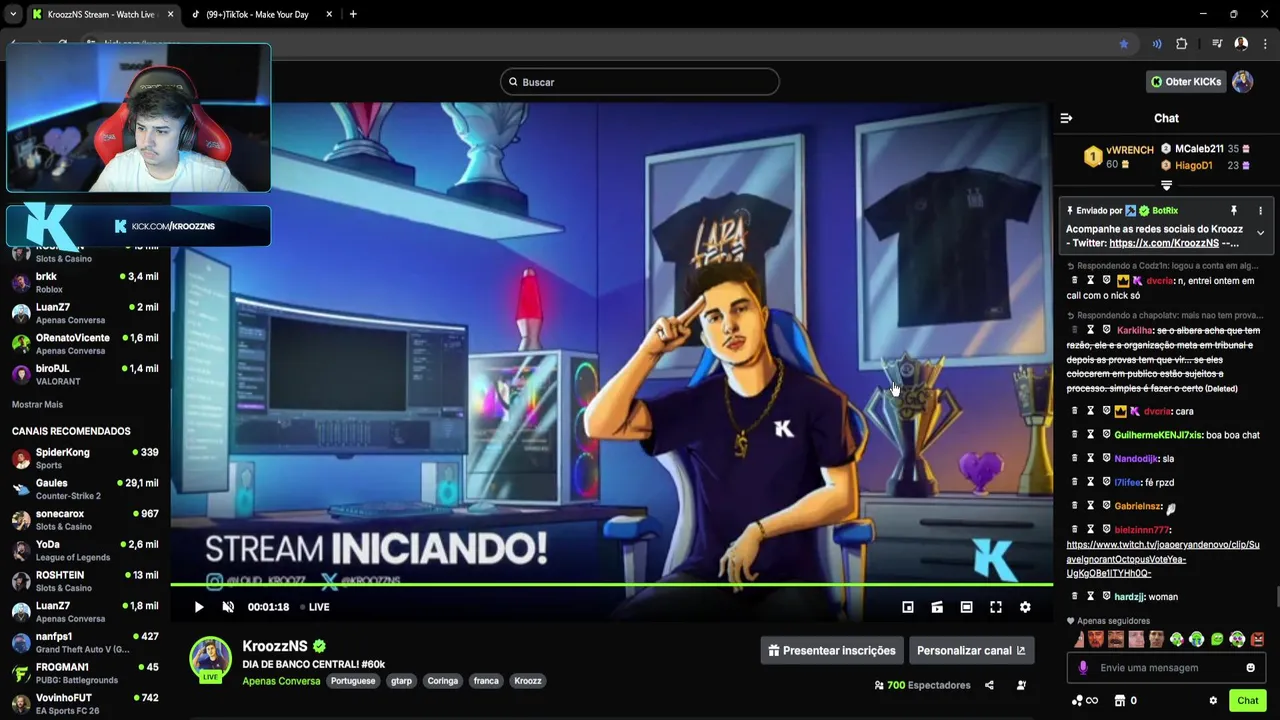This screenshot has height=720, width=1280.
Task: Open chat settings gear
Action: coord(1213,701)
